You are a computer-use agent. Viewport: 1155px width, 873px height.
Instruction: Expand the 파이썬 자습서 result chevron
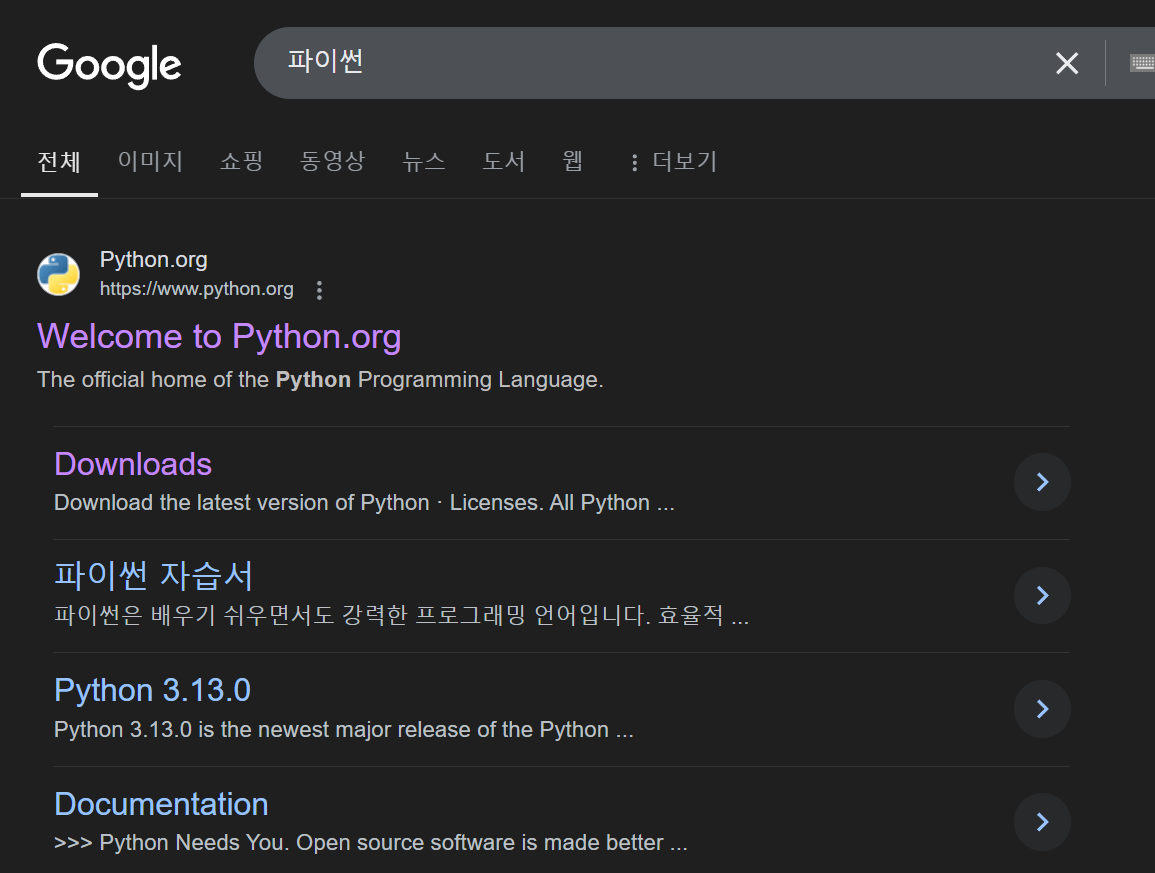[x=1042, y=595]
